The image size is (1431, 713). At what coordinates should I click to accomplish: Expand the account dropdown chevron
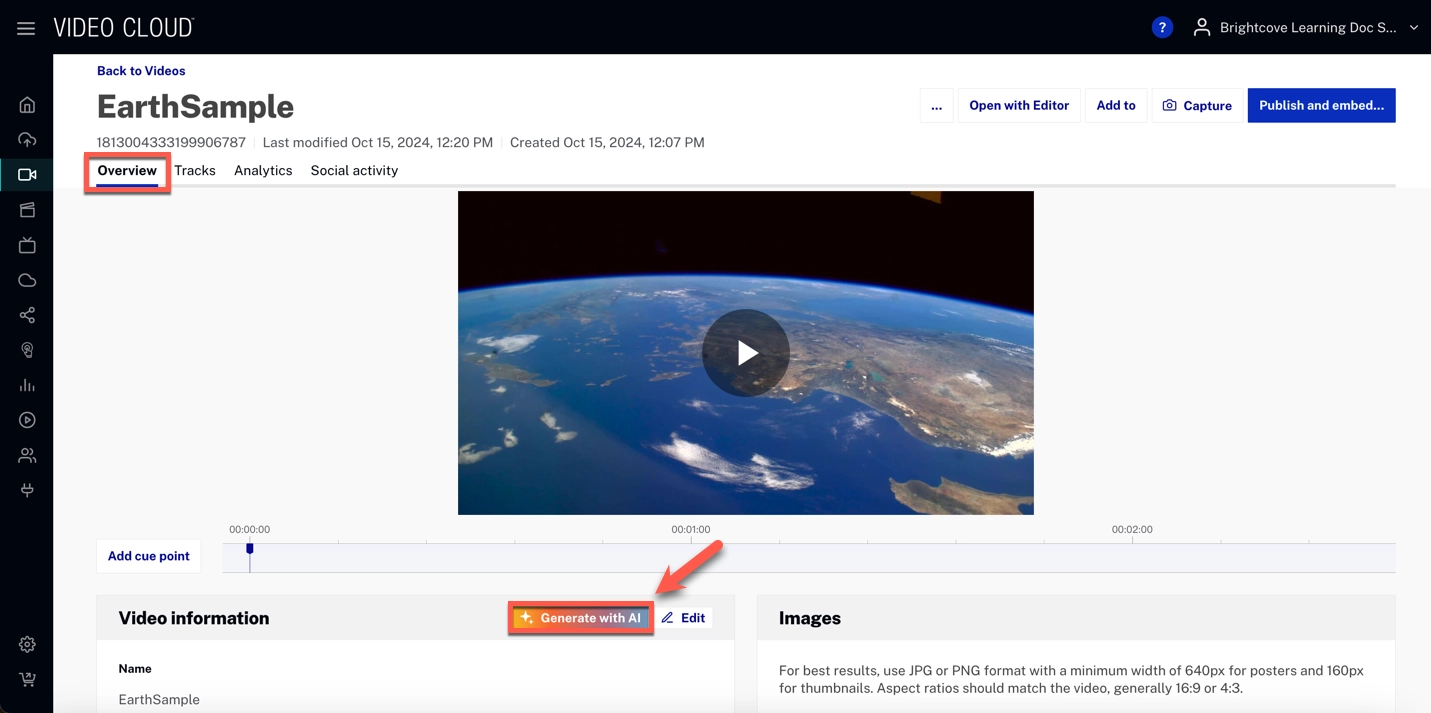tap(1413, 28)
